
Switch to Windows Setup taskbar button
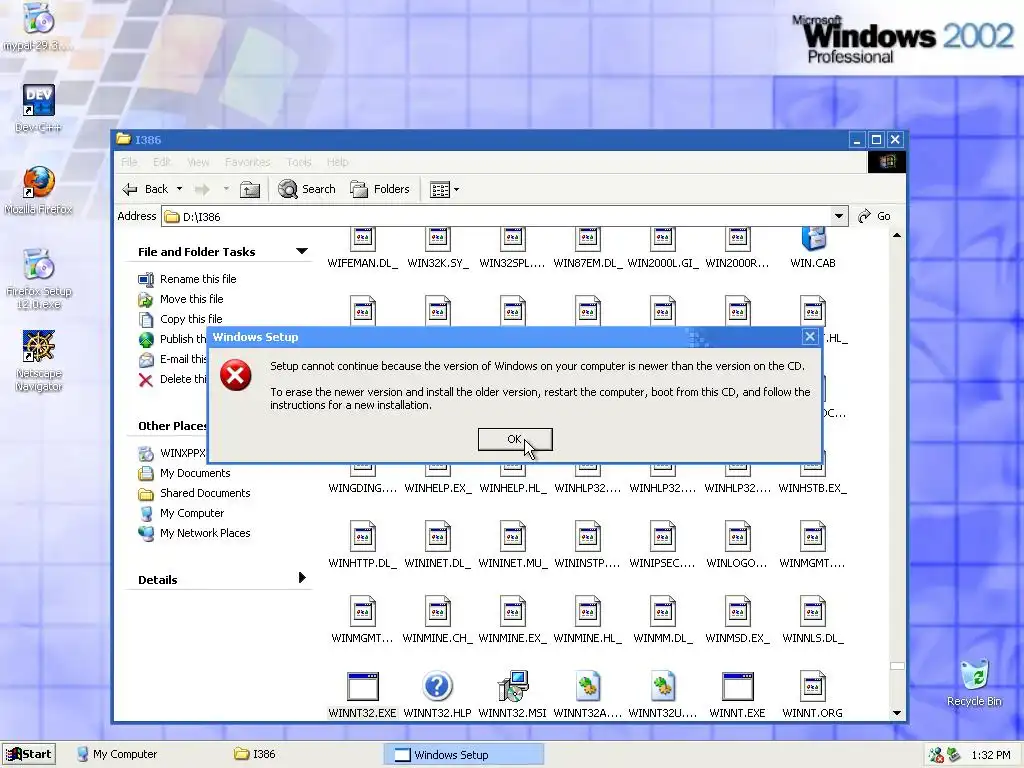463,754
